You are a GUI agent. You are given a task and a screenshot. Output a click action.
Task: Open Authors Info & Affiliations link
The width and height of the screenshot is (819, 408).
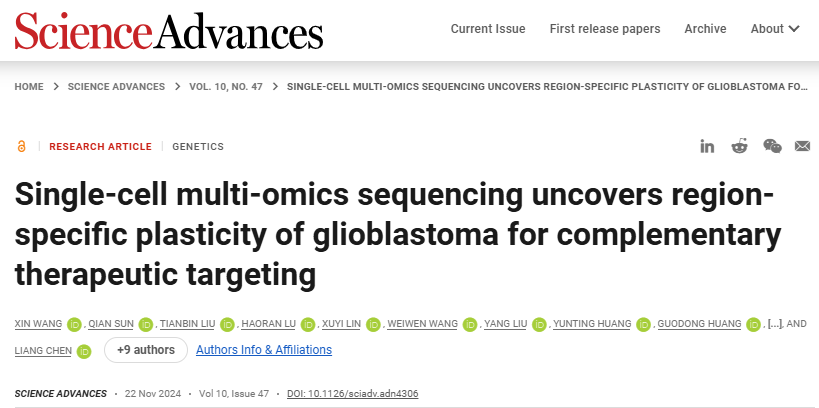point(264,350)
